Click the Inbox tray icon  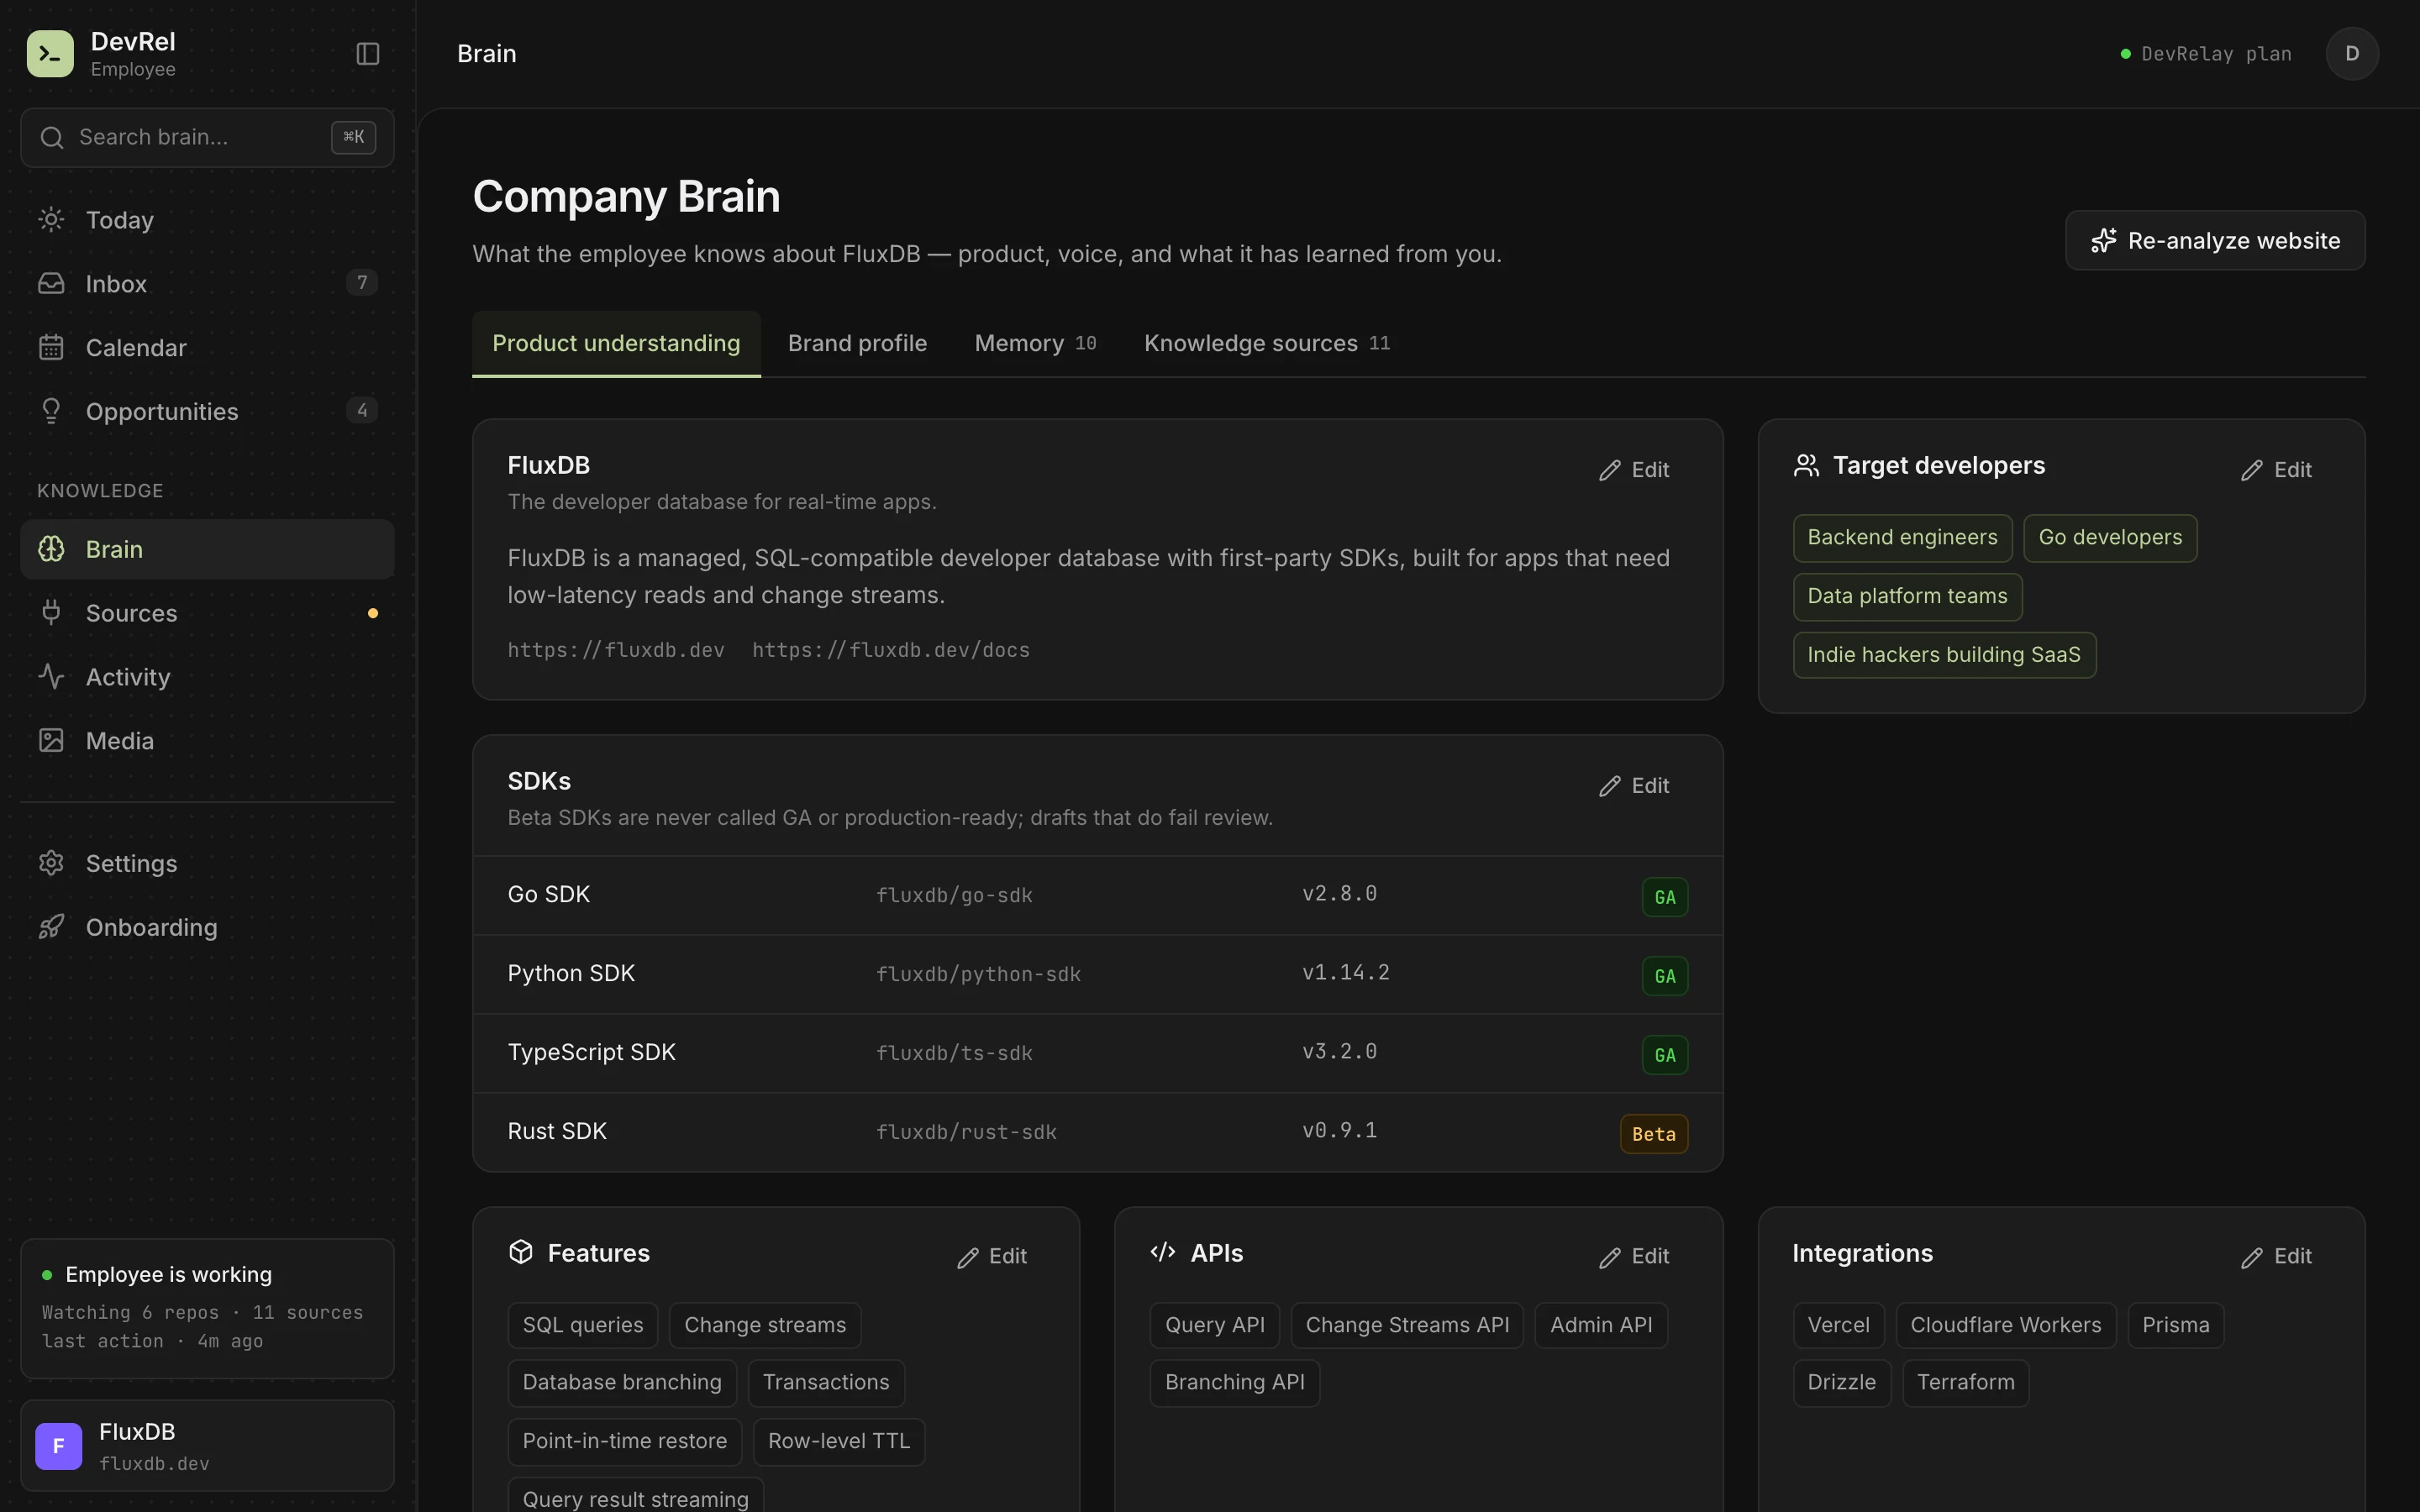tap(51, 283)
